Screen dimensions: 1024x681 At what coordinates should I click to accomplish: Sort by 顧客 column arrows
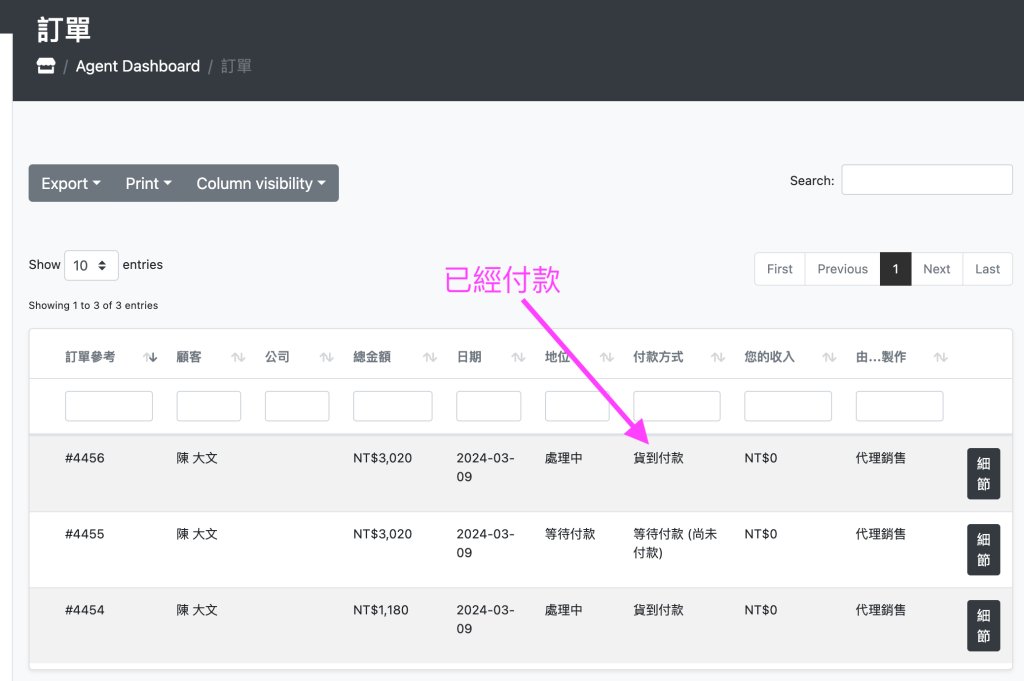click(238, 357)
